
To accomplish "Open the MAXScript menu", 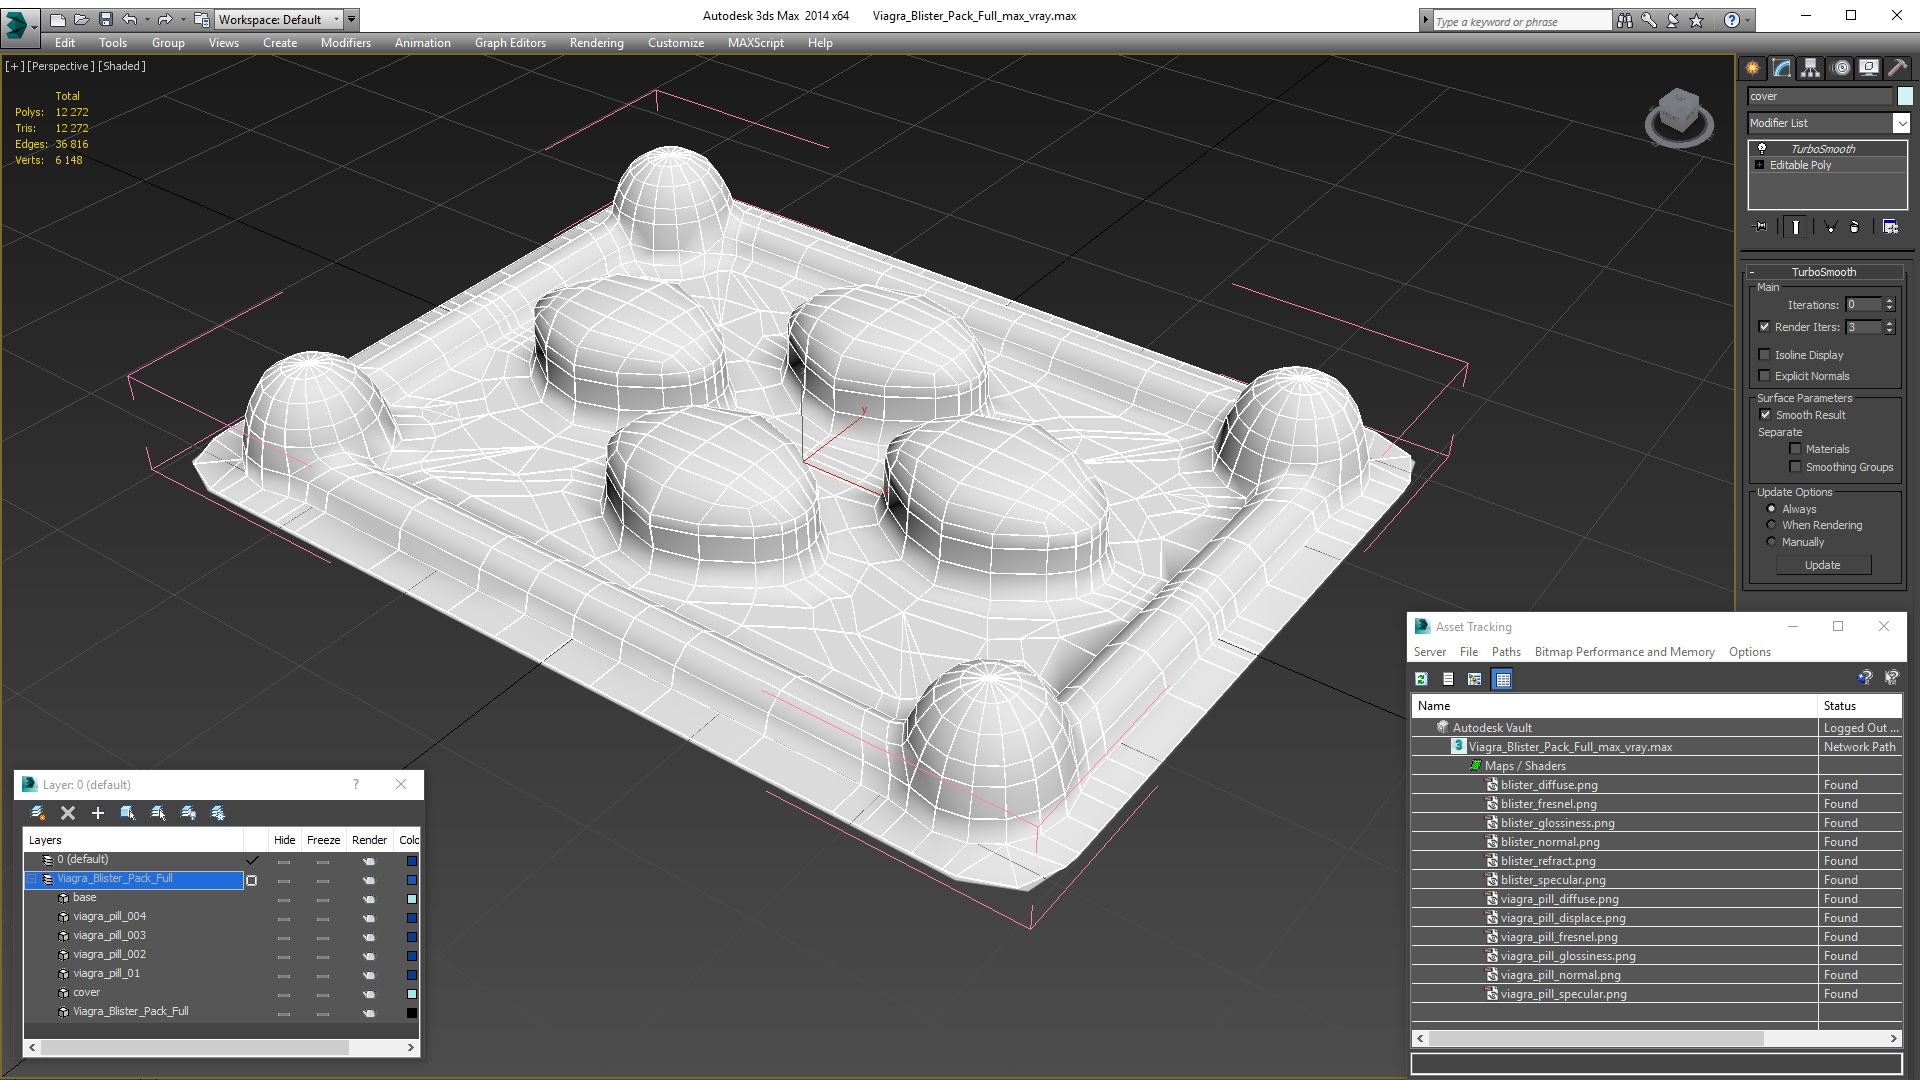I will click(755, 43).
